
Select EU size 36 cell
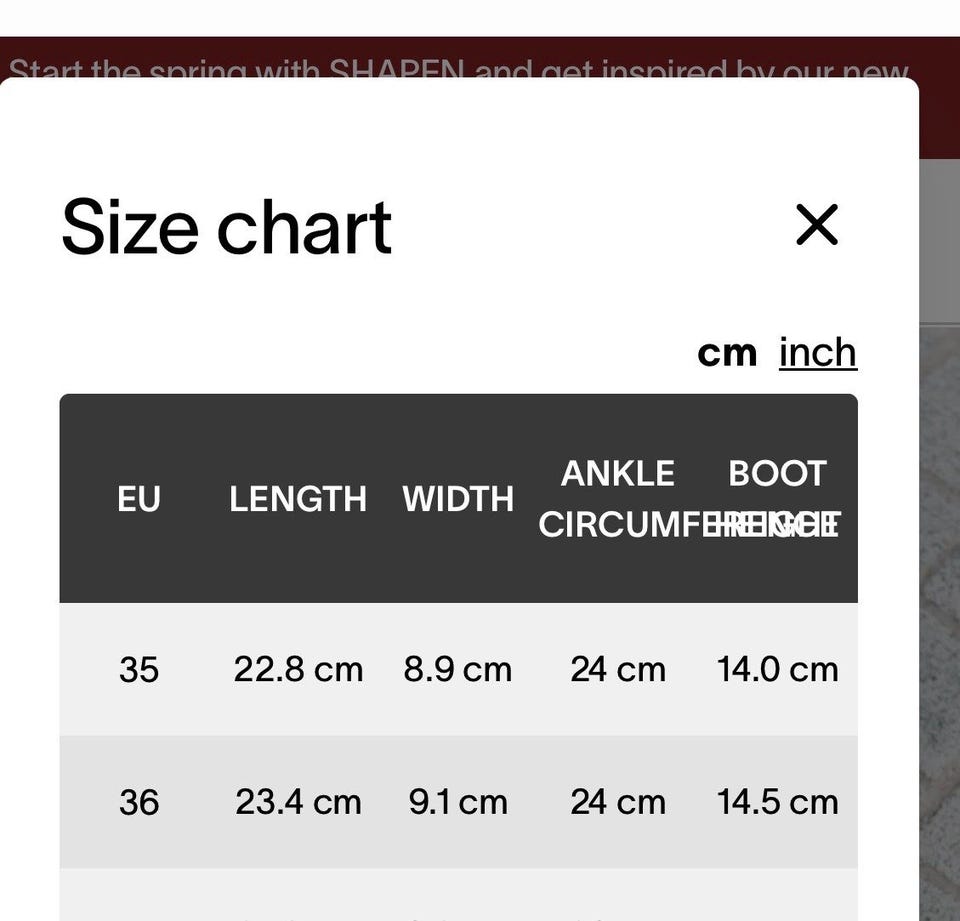tap(139, 802)
